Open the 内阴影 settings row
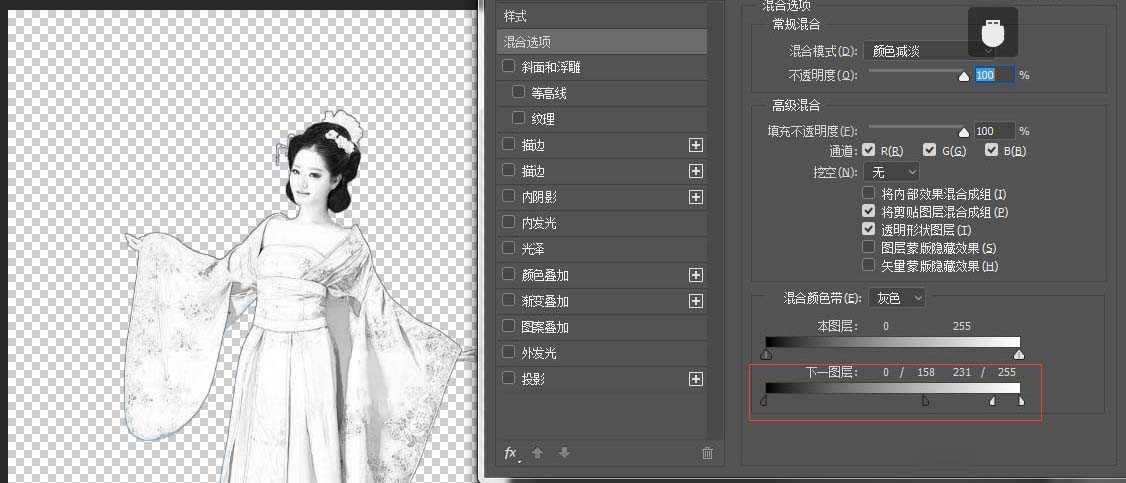1126x483 pixels. (x=602, y=197)
